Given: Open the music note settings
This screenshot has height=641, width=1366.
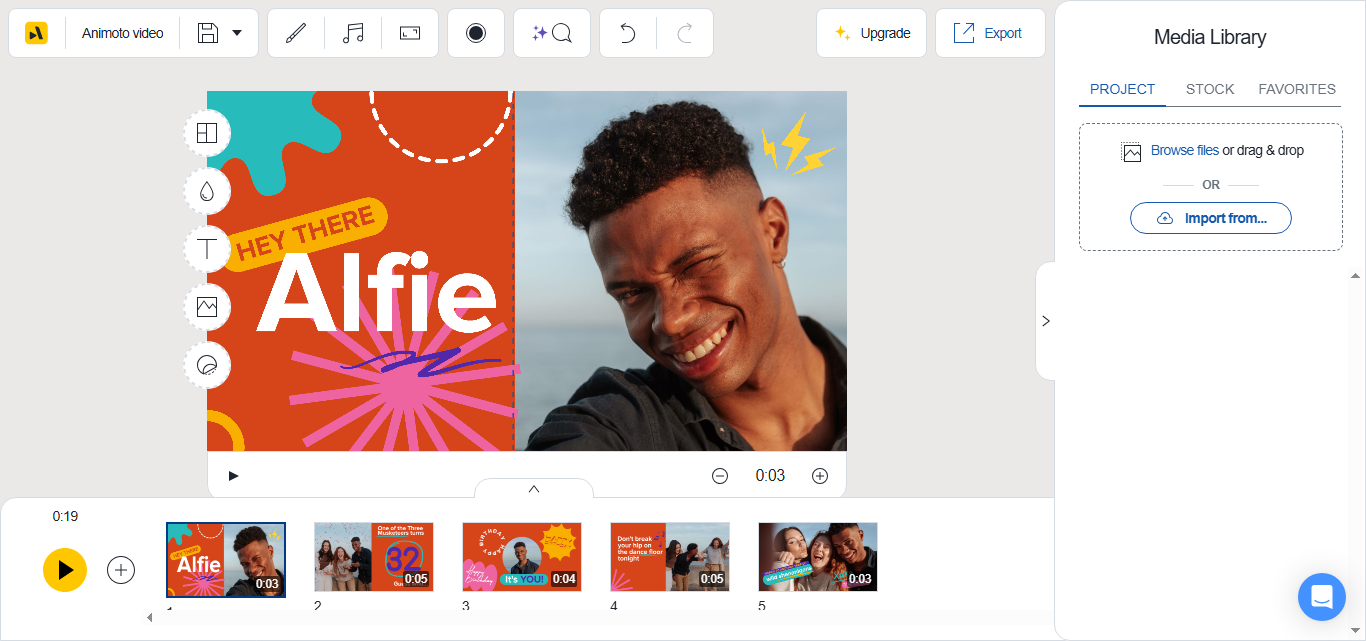Looking at the screenshot, I should (353, 33).
